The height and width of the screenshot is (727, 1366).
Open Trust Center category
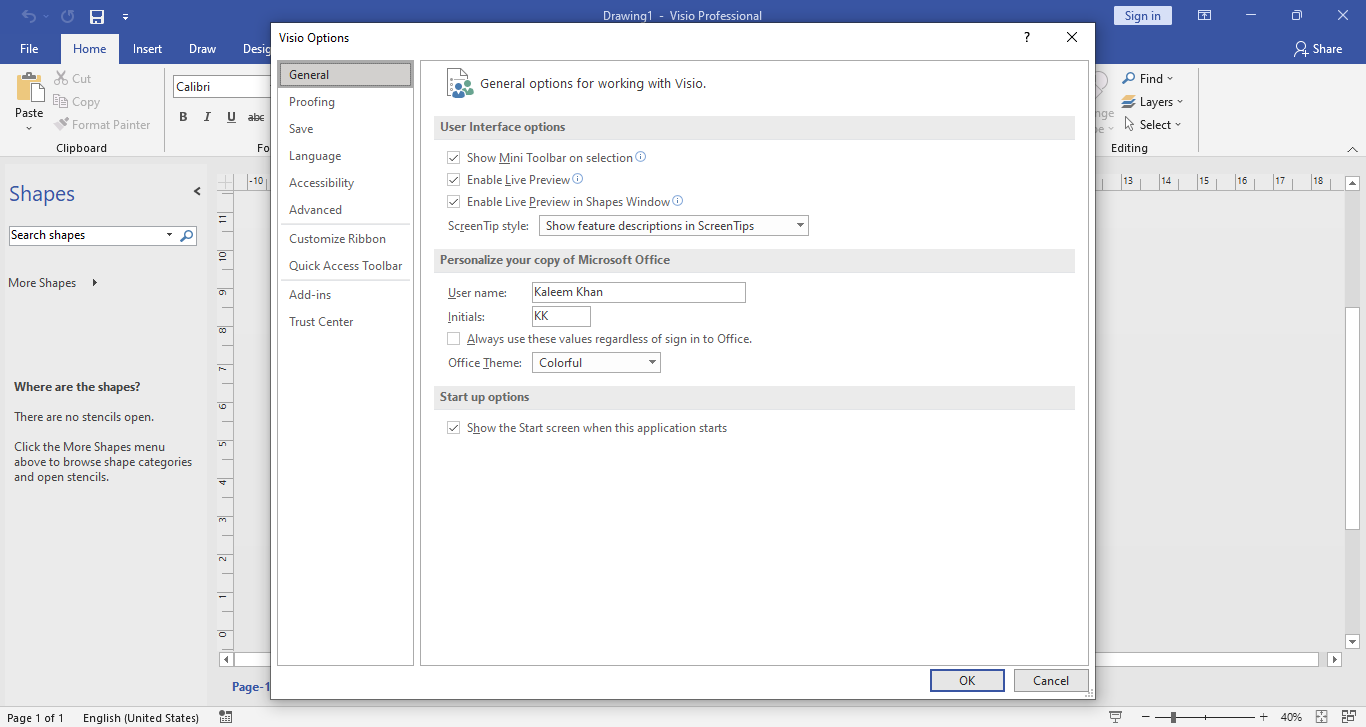tap(344, 322)
